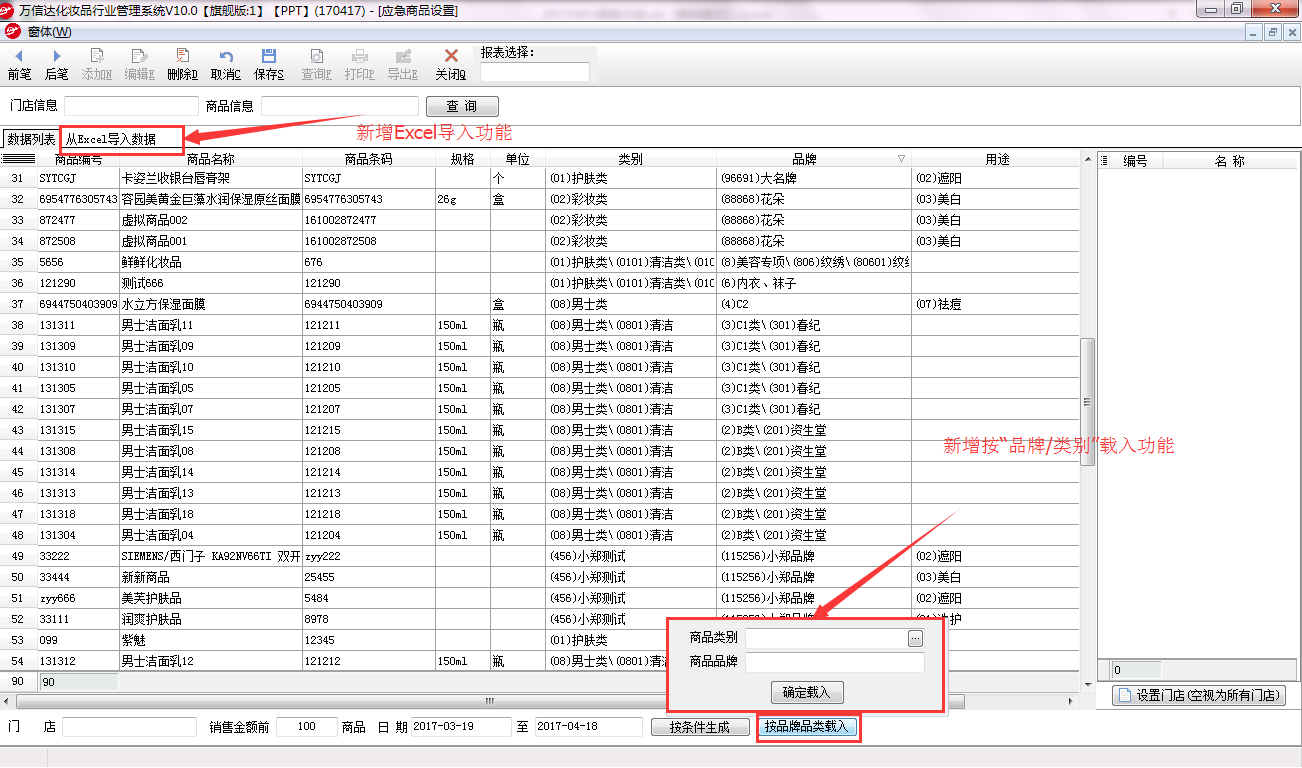Select row 虚拟商品002
Viewport: 1302px width, 768px height.
(x=541, y=220)
